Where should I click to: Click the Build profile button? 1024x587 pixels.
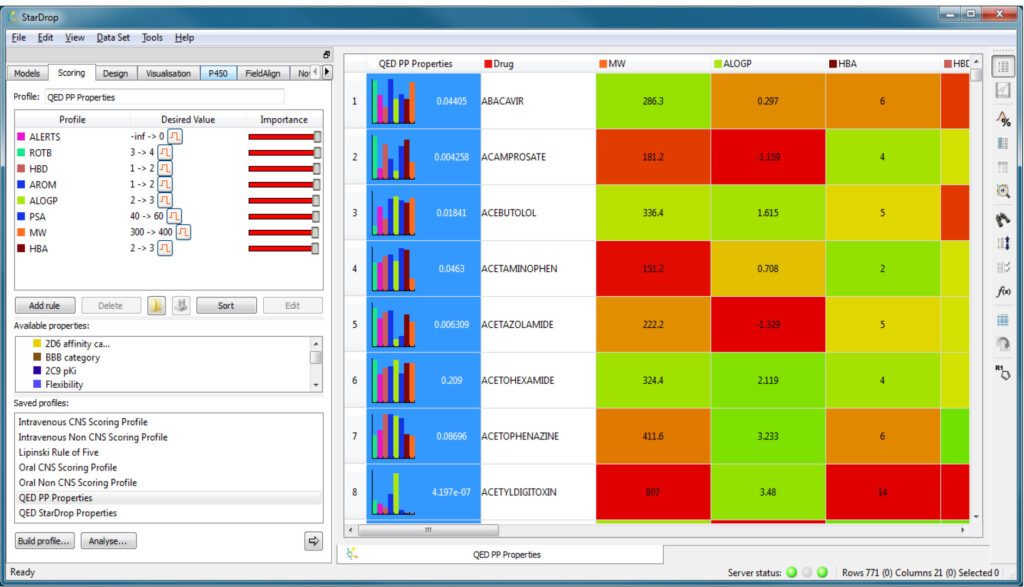pyautogui.click(x=45, y=541)
